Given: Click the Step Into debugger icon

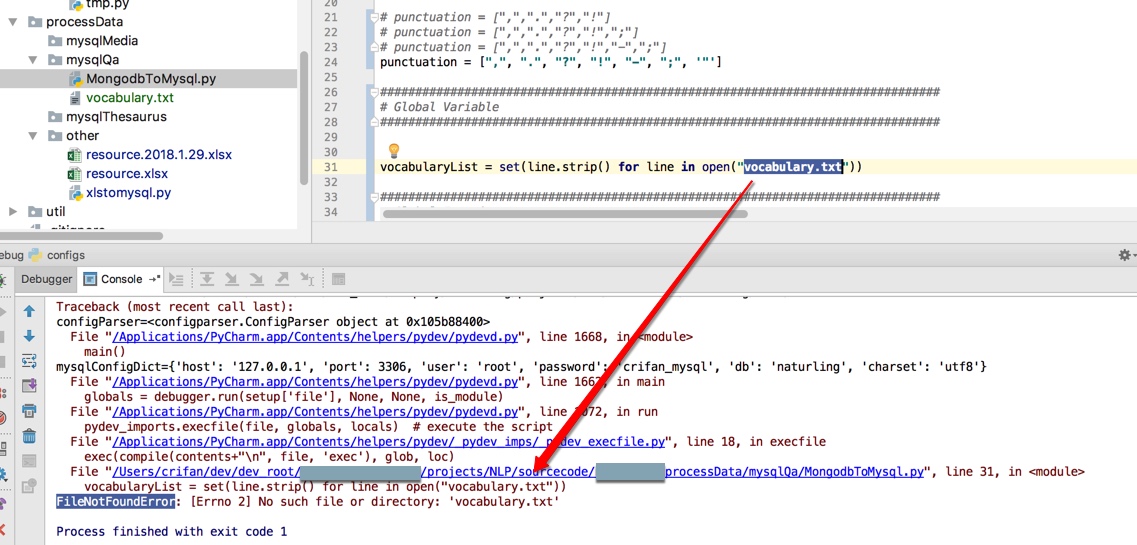Looking at the screenshot, I should pyautogui.click(x=231, y=279).
